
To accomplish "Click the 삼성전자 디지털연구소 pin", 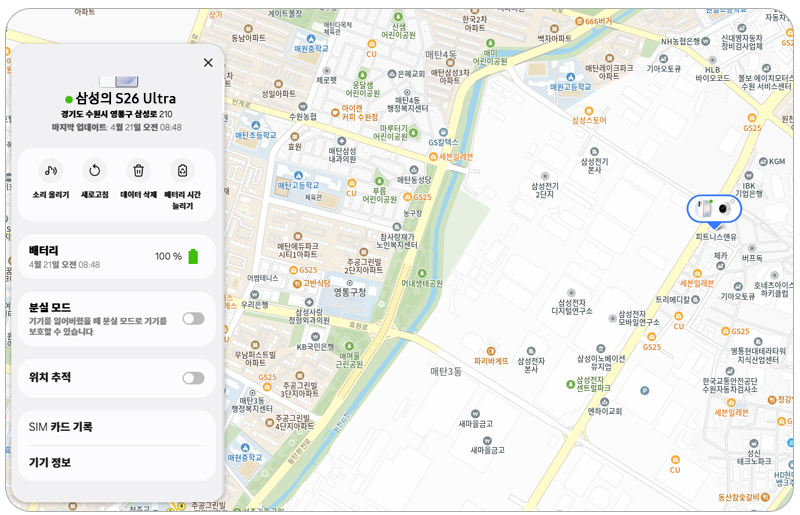I will click(571, 293).
